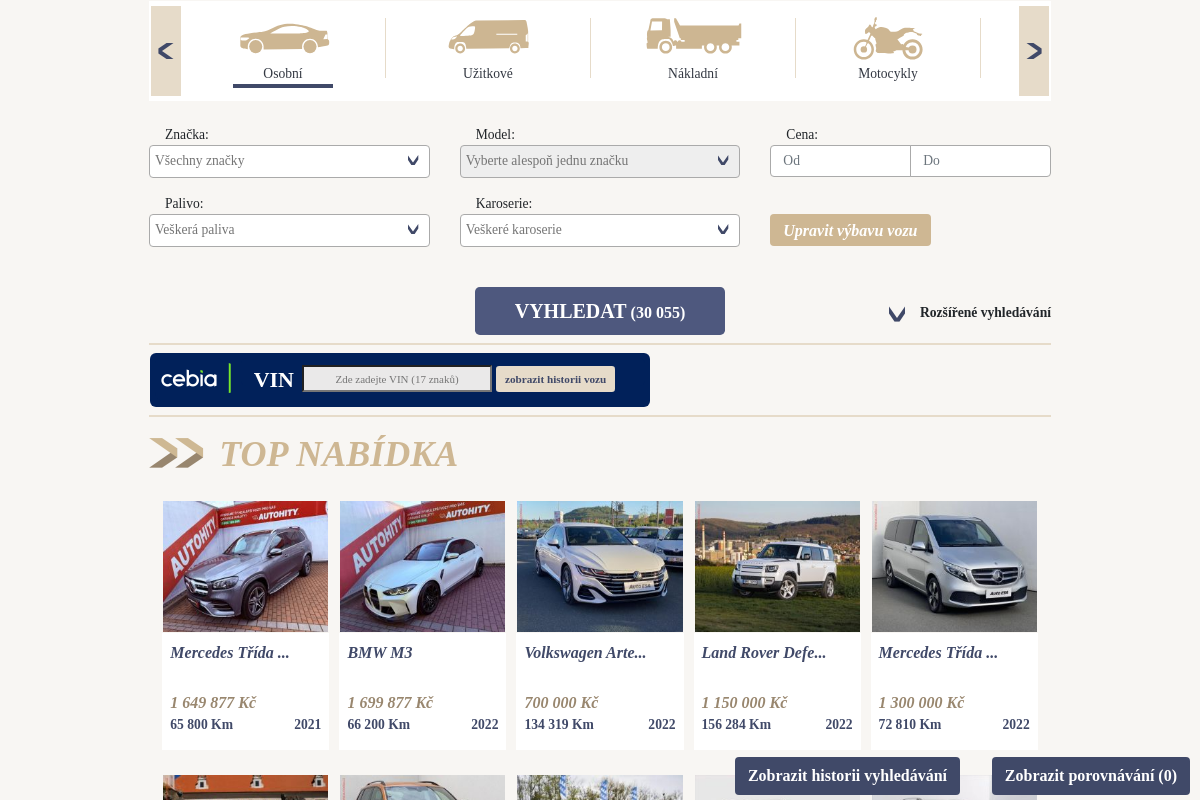This screenshot has height=800, width=1200.
Task: Click the price 1 300 000 Kč
Action: click(921, 703)
